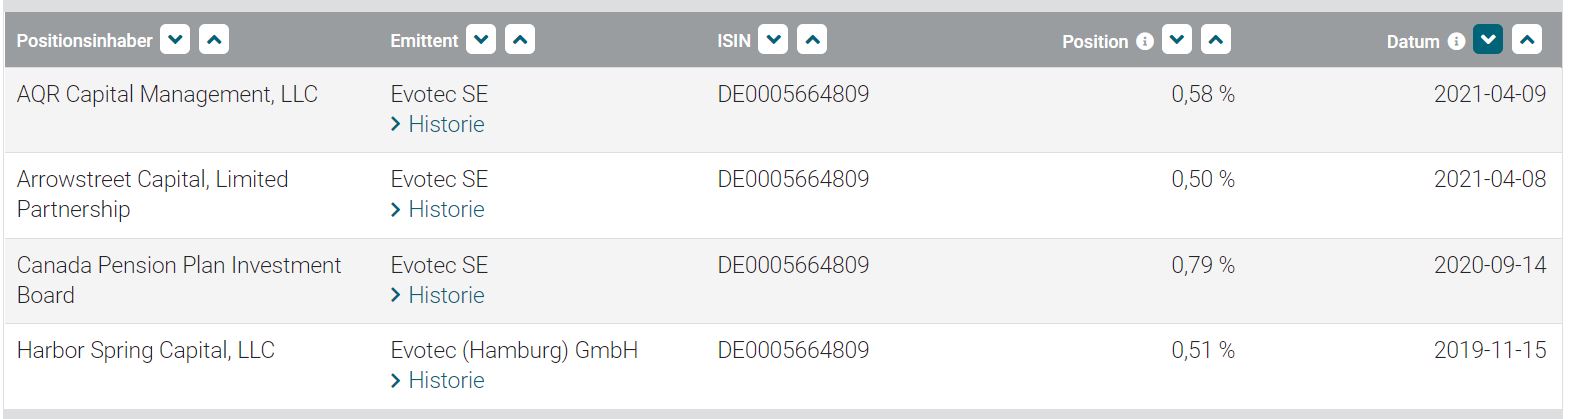Sort ISIN column descending
The width and height of the screenshot is (1573, 419).
tap(773, 40)
